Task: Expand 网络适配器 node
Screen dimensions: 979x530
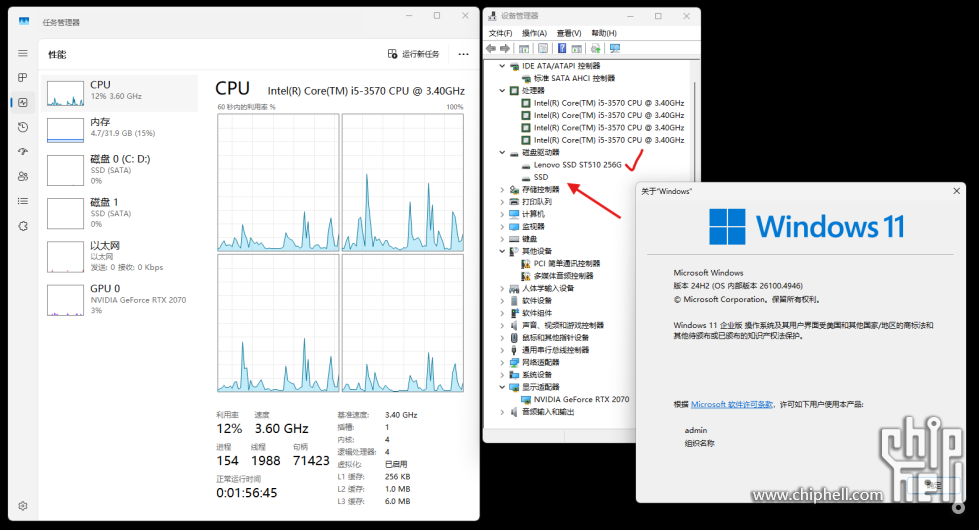Action: (502, 362)
